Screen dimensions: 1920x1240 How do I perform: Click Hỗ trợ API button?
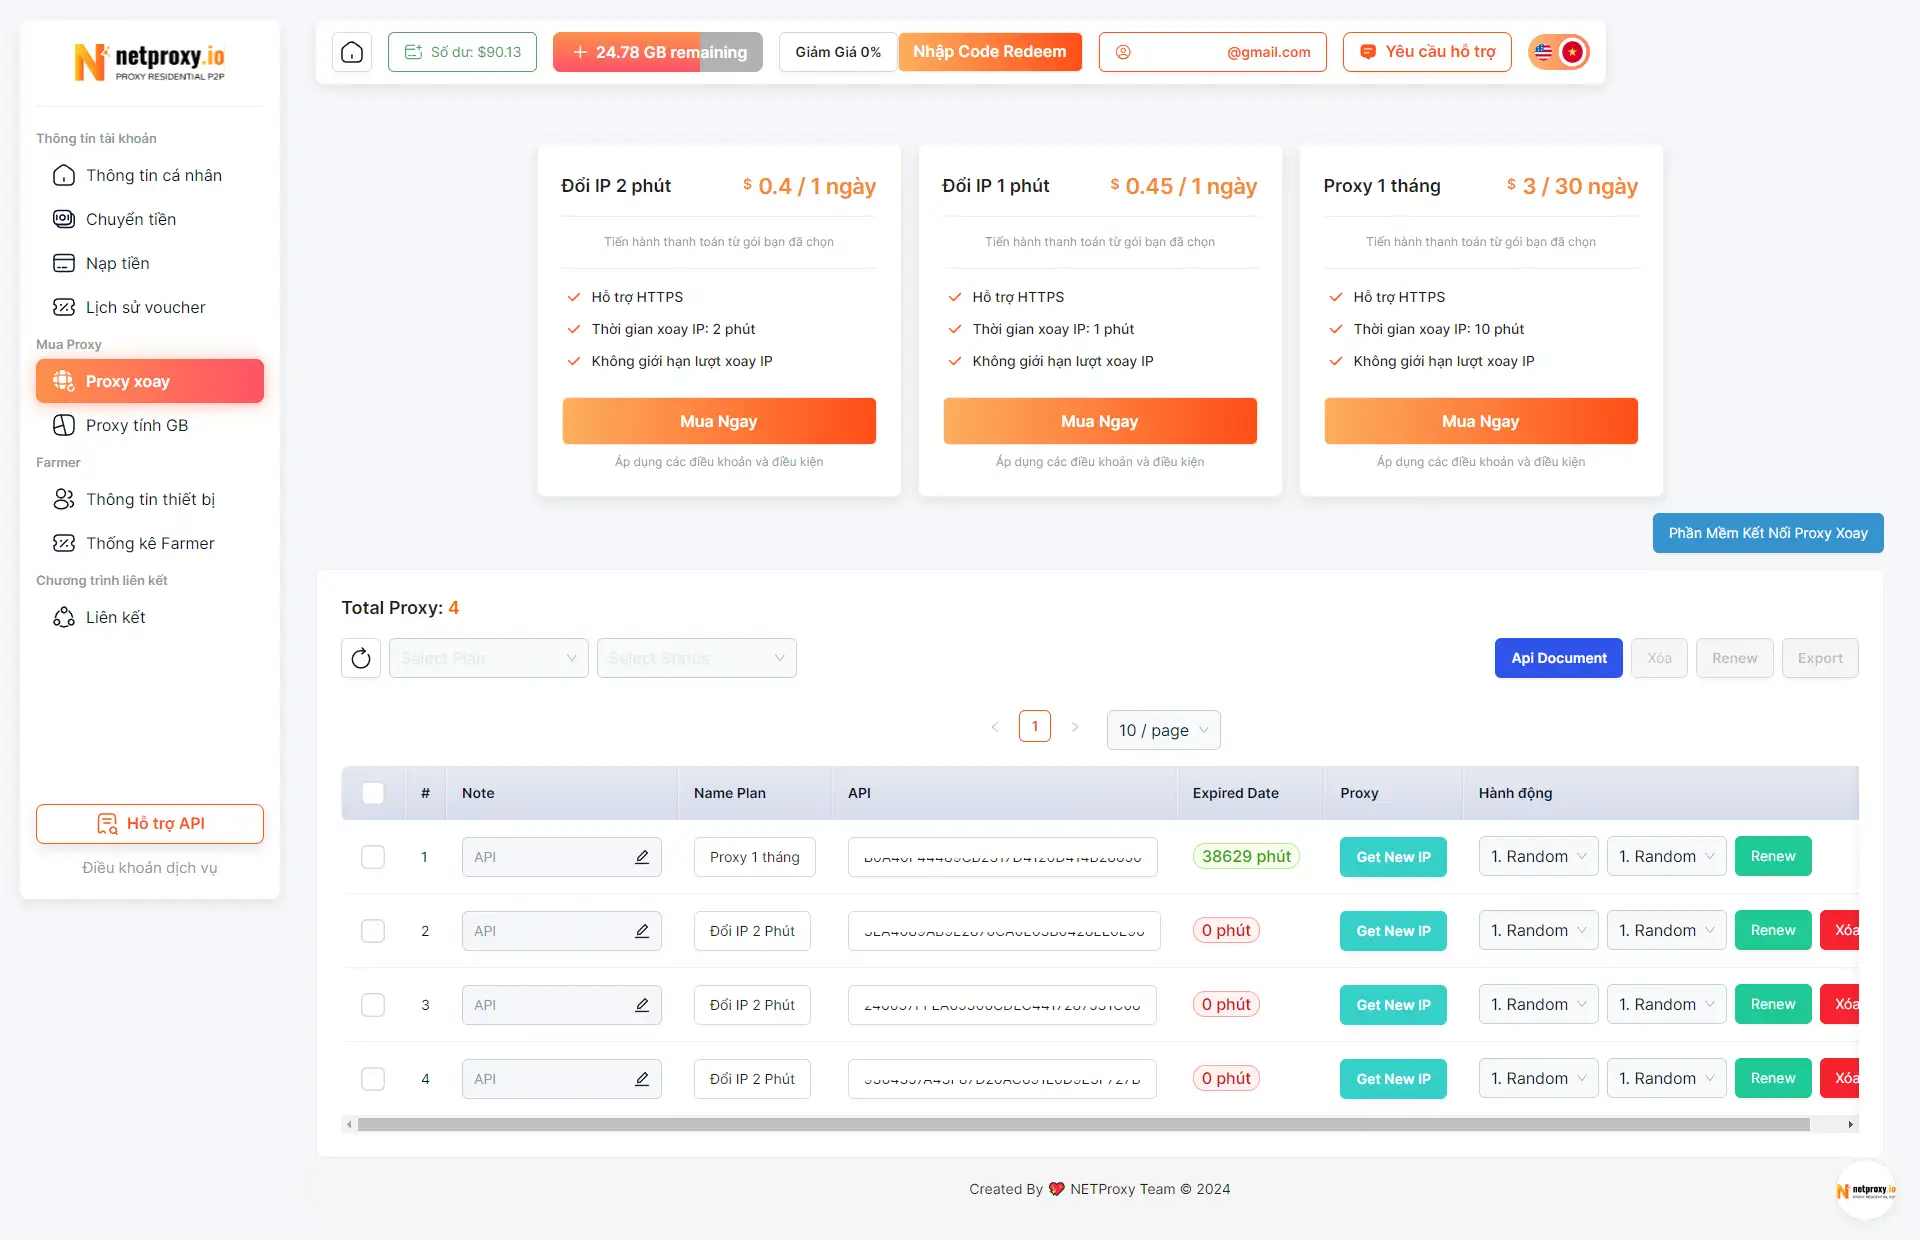[150, 824]
